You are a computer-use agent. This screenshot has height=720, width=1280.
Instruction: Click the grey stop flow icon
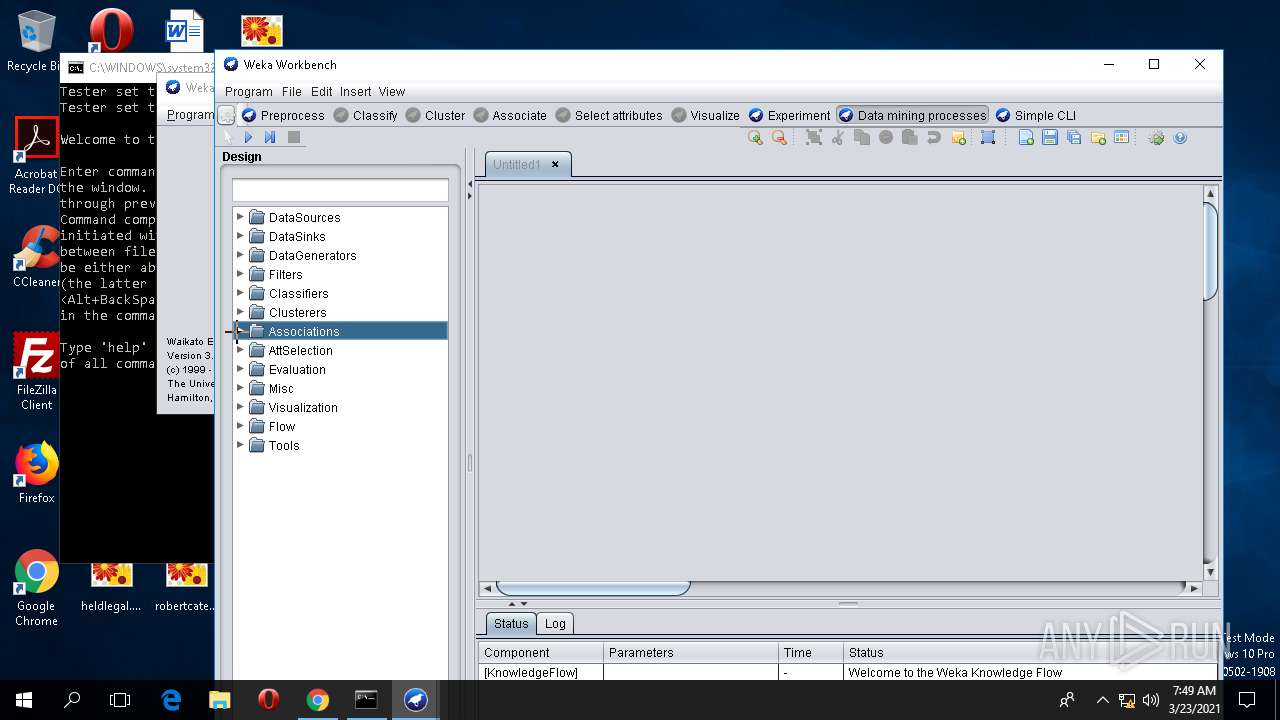point(294,137)
